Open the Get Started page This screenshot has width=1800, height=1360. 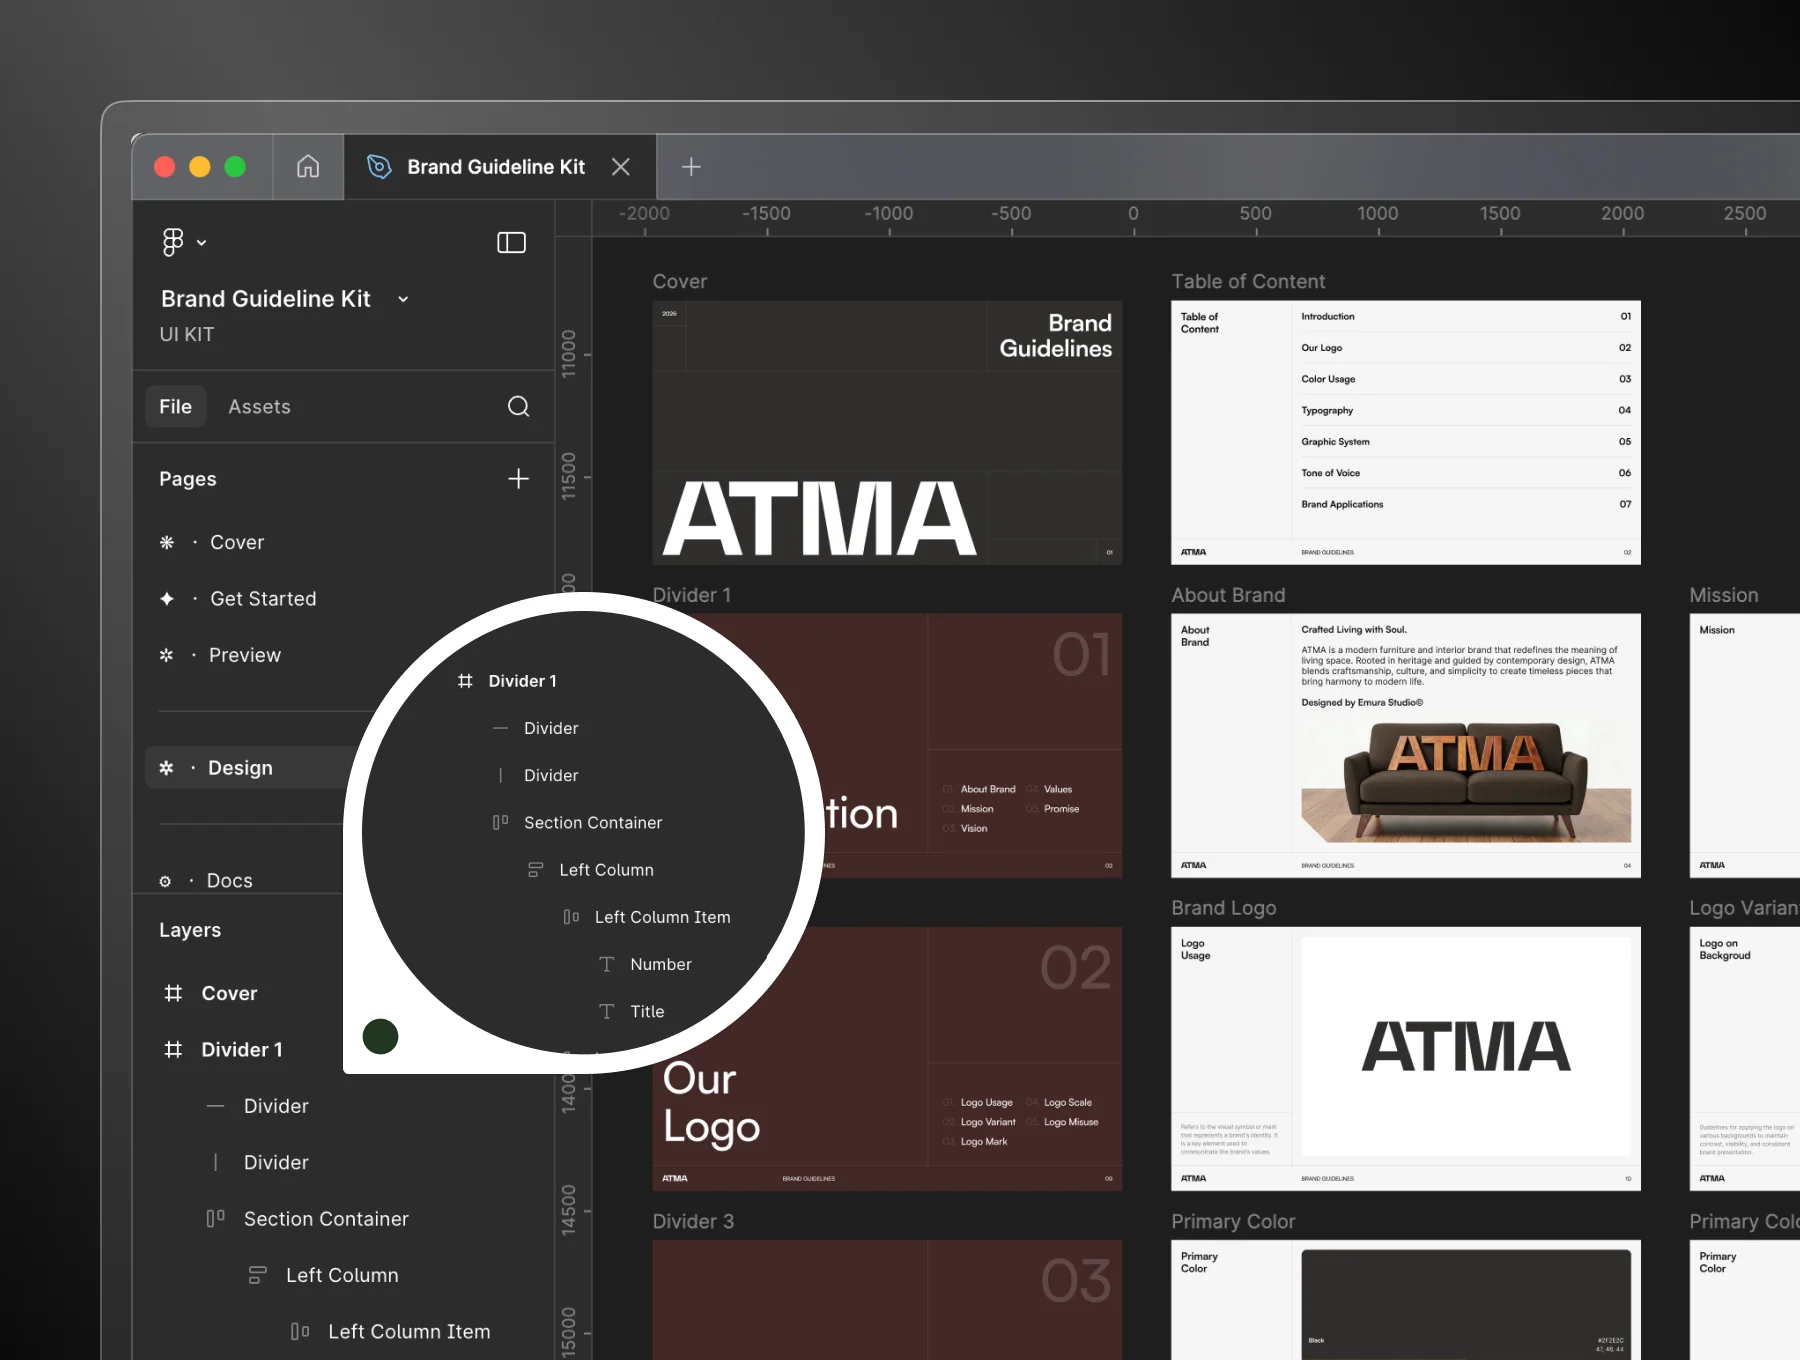(x=263, y=598)
